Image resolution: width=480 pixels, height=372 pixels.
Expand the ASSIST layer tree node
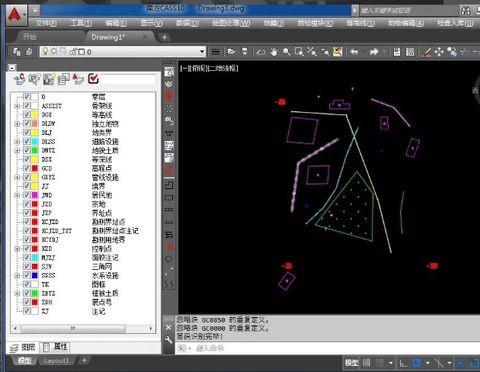click(x=17, y=106)
